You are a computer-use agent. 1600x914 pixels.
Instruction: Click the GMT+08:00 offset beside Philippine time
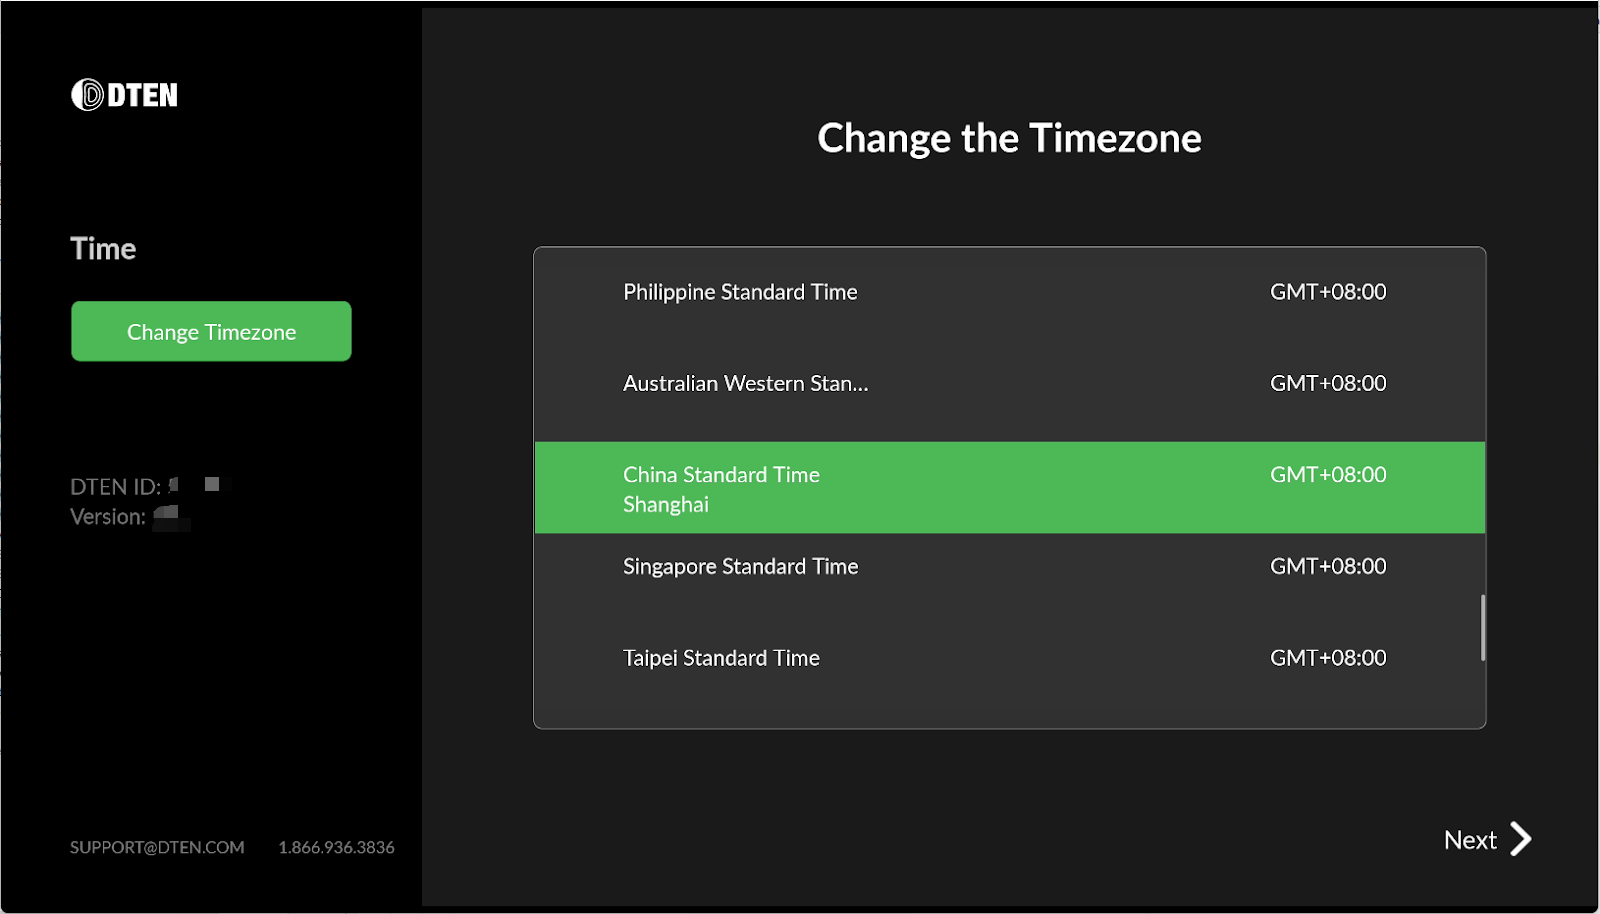1328,292
